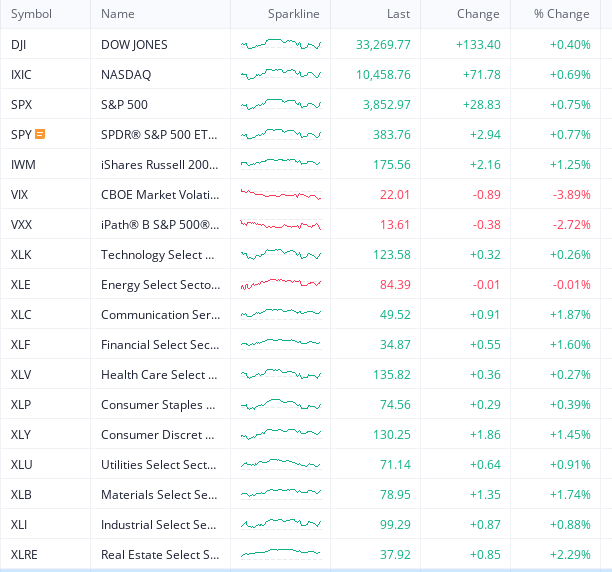Image resolution: width=612 pixels, height=572 pixels.
Task: Click the SPDR® S&P 500 ET... name
Action: point(159,135)
